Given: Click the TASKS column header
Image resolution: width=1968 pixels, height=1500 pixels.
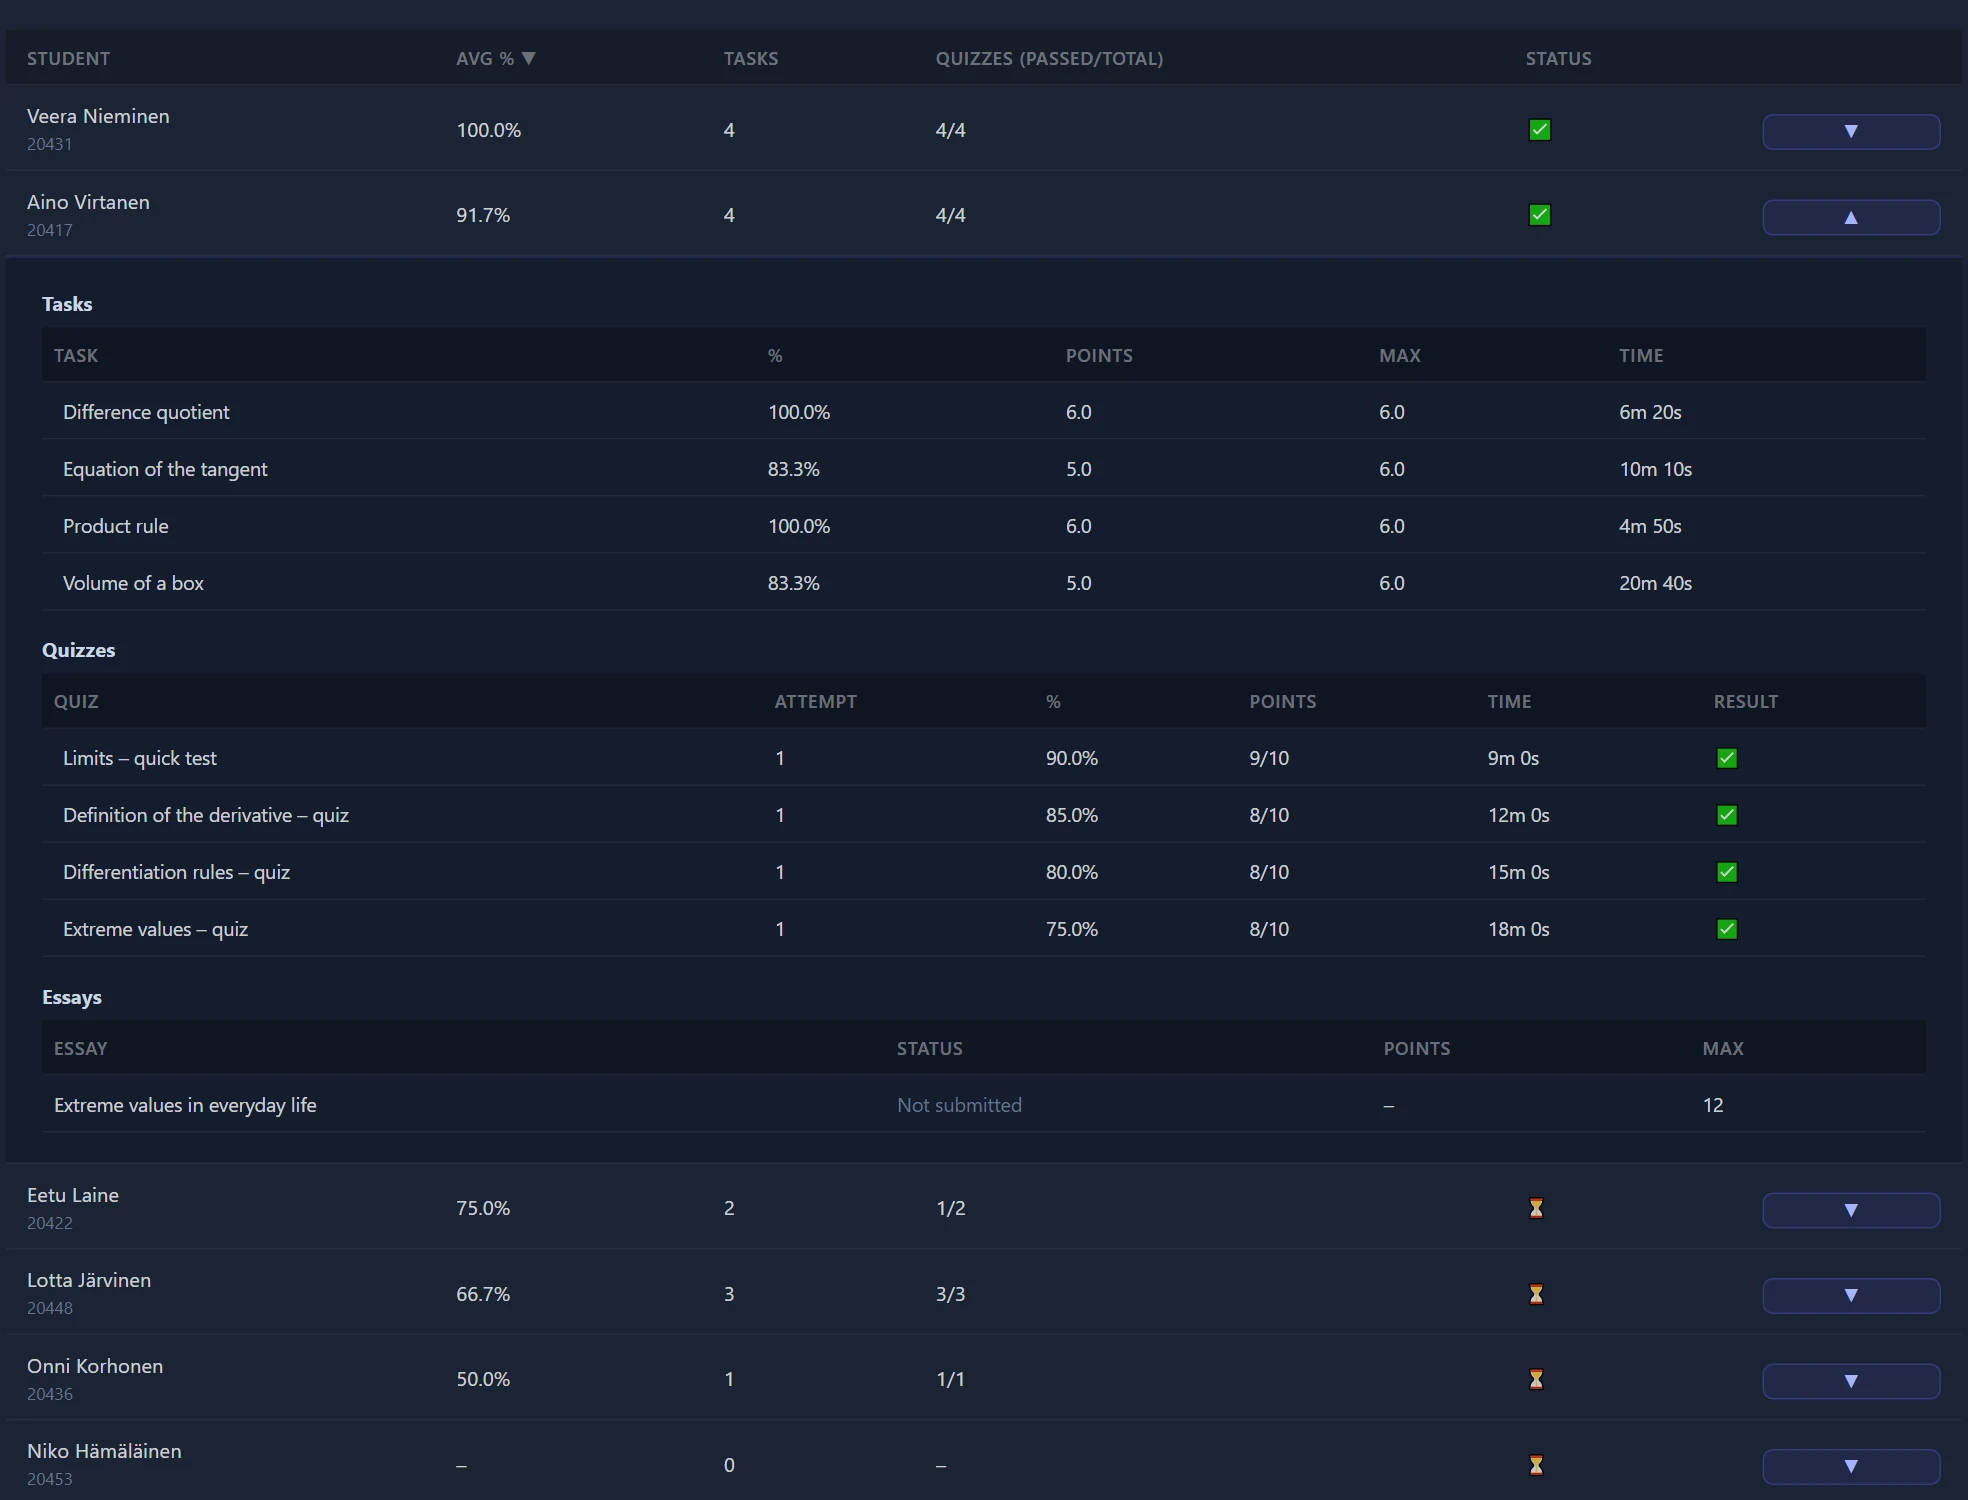Looking at the screenshot, I should 751,58.
